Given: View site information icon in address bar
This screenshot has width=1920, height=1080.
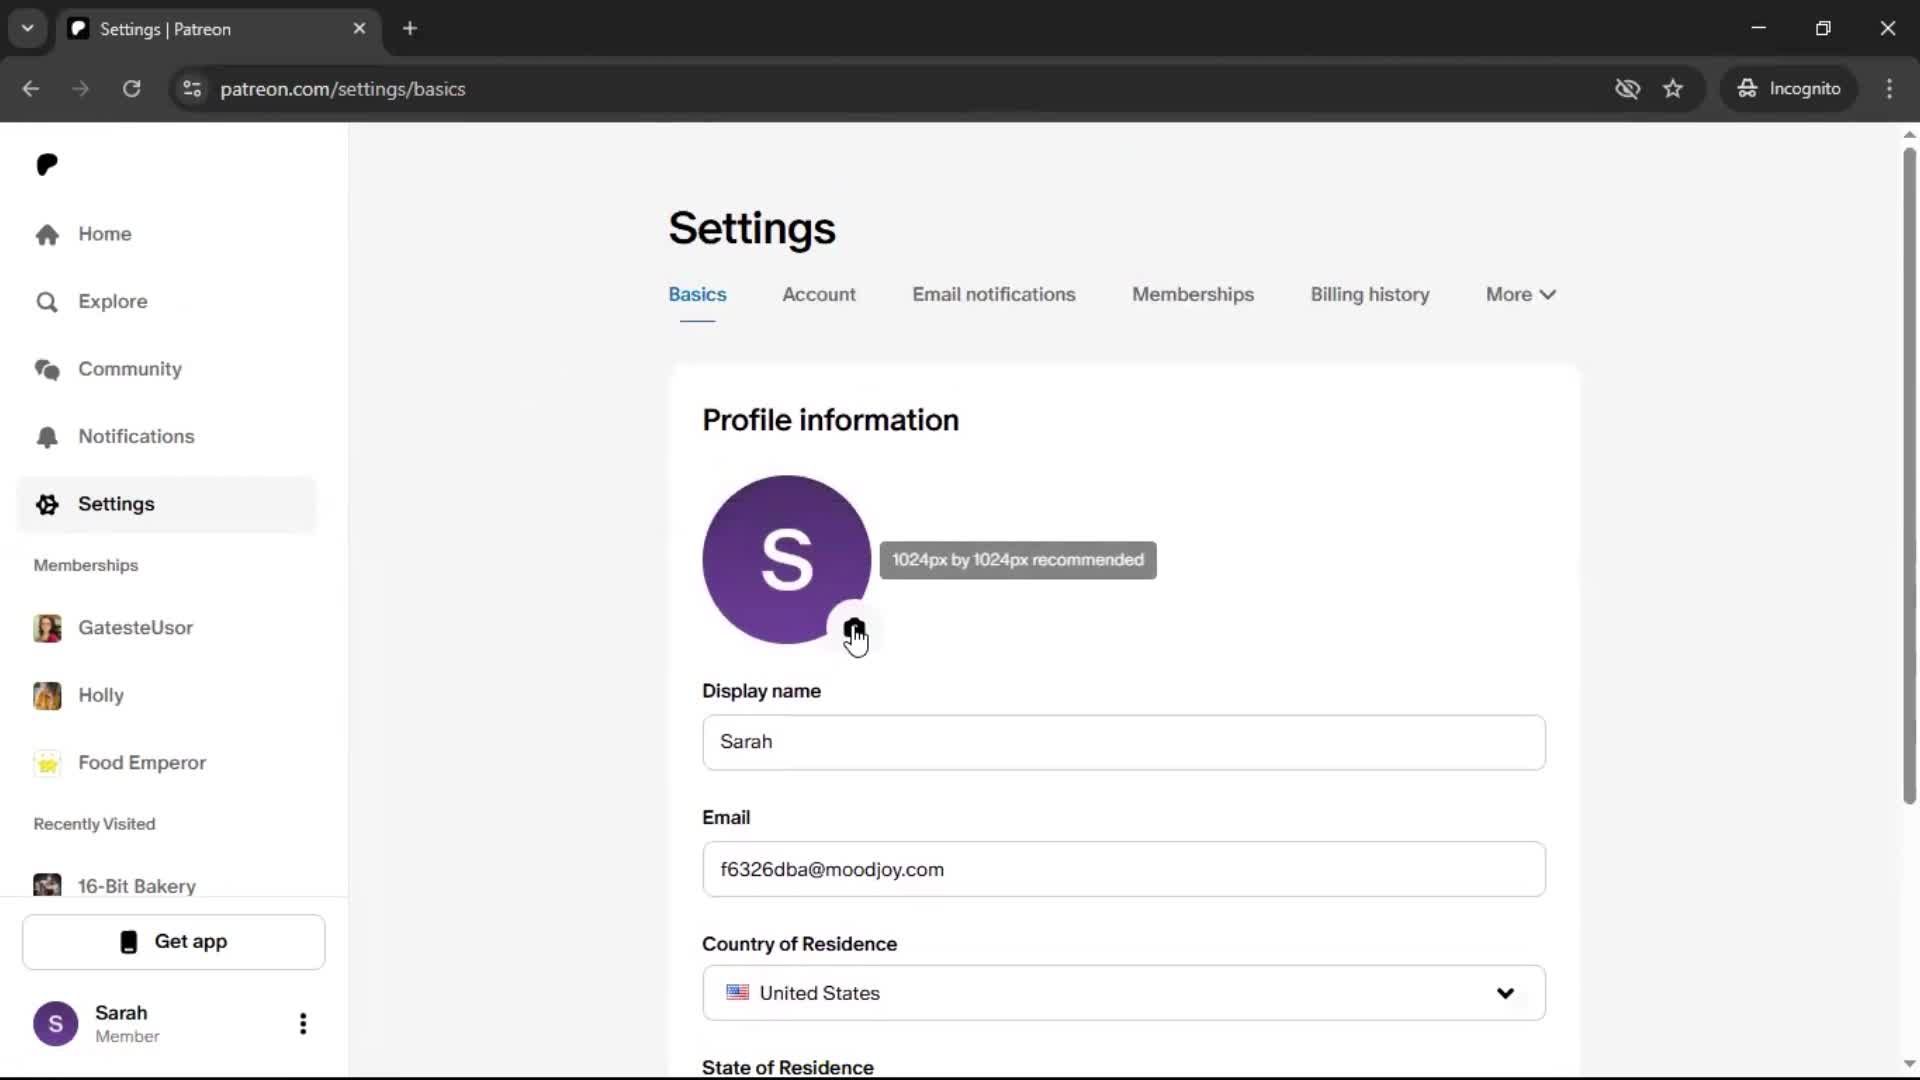Looking at the screenshot, I should point(192,89).
